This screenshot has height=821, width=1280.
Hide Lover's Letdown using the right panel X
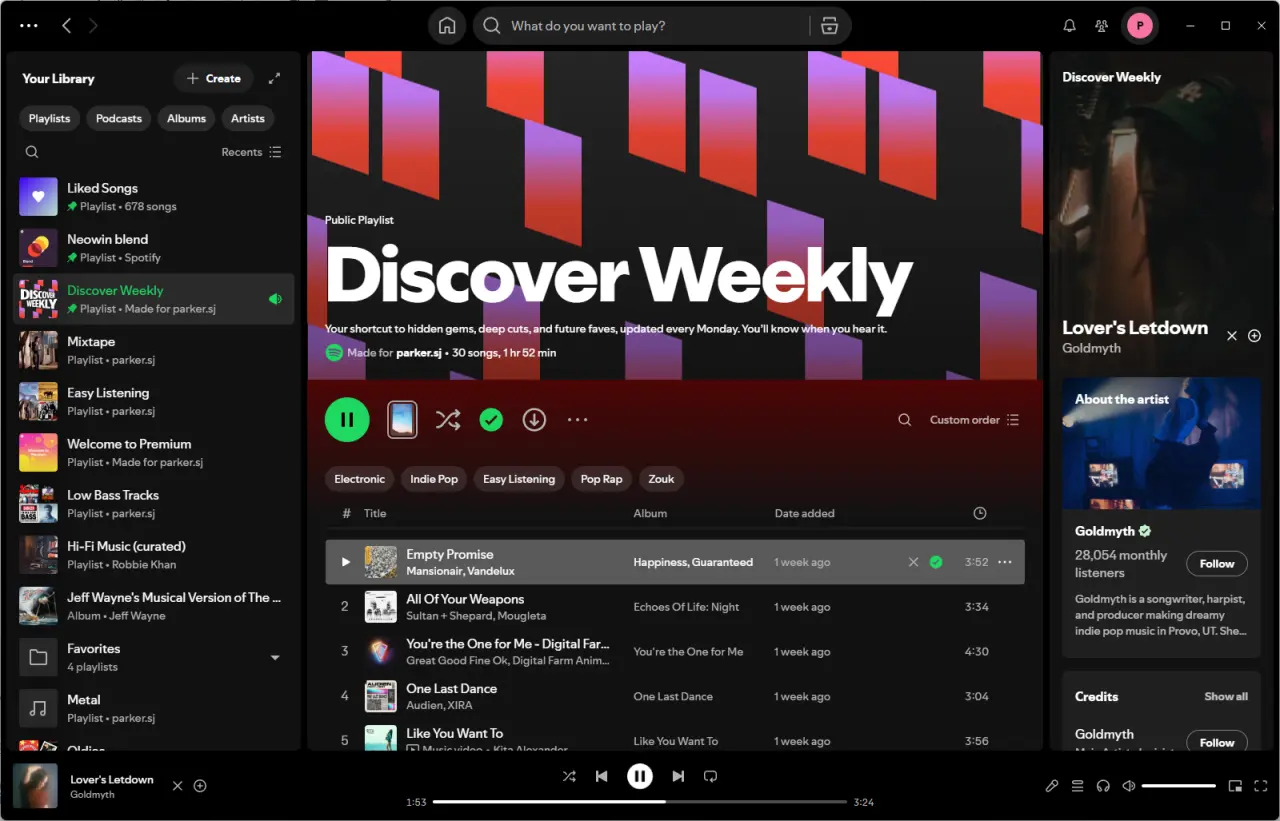point(1232,336)
